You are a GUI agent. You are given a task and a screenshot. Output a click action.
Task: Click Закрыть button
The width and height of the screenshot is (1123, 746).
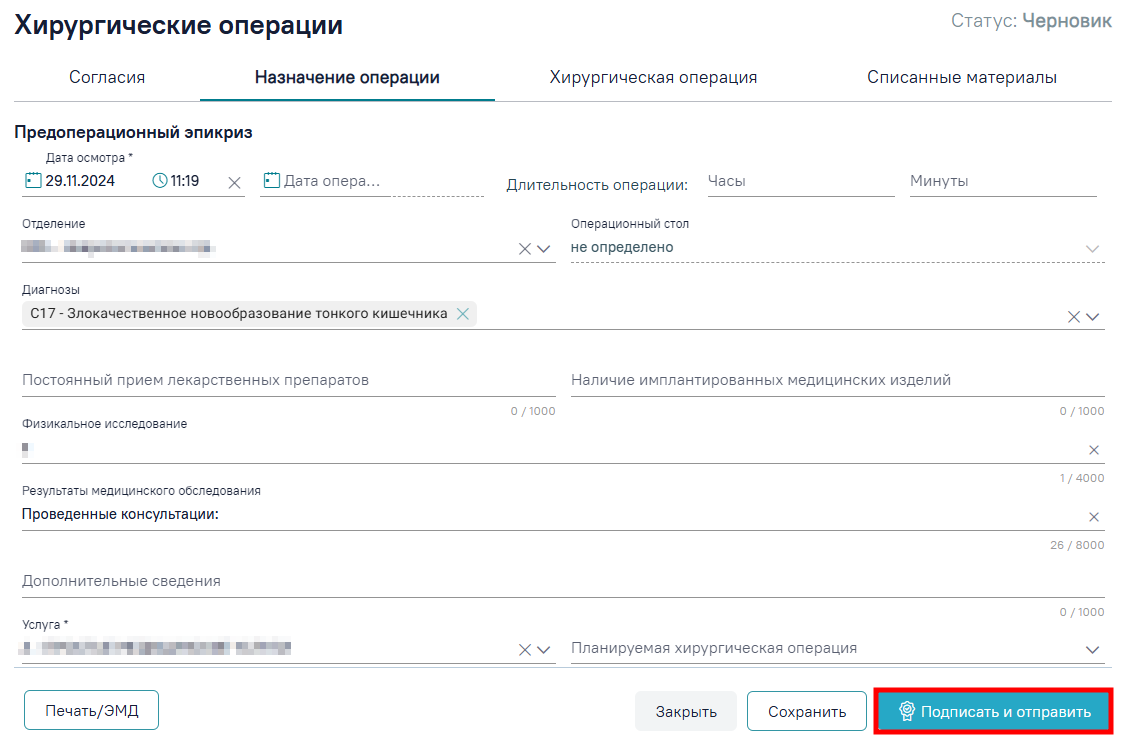(x=686, y=711)
